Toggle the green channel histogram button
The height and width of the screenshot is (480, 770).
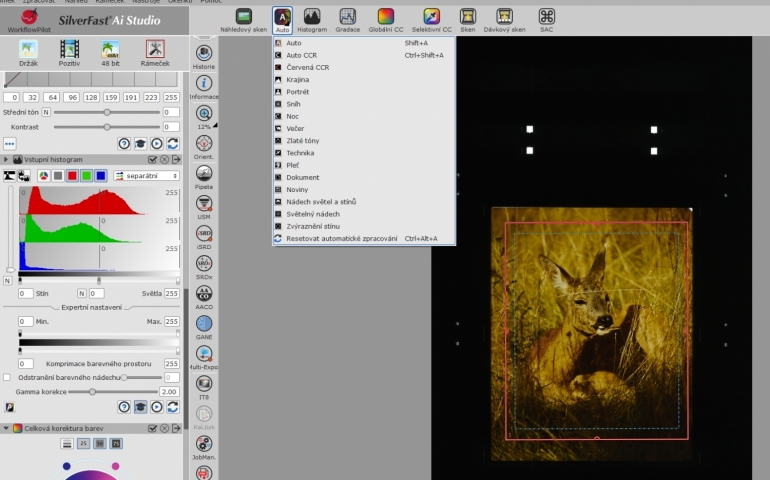coord(86,175)
